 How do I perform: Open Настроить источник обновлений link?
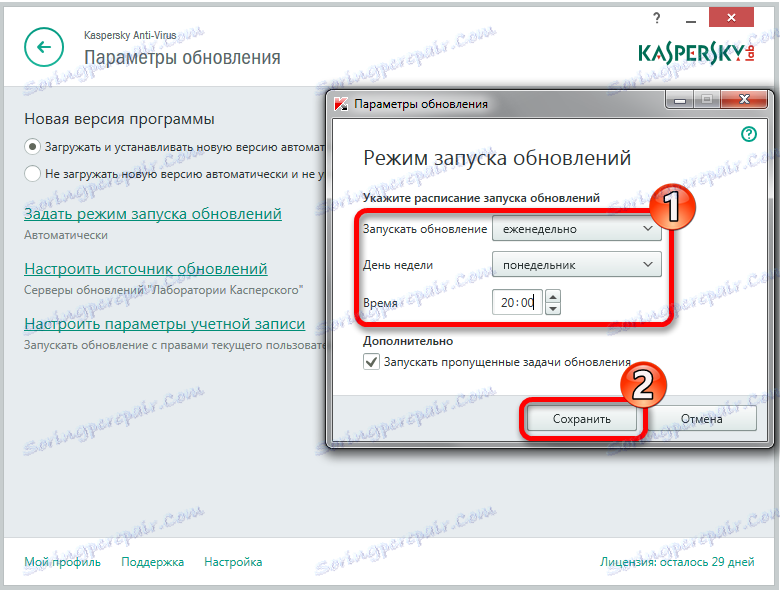(x=146, y=269)
